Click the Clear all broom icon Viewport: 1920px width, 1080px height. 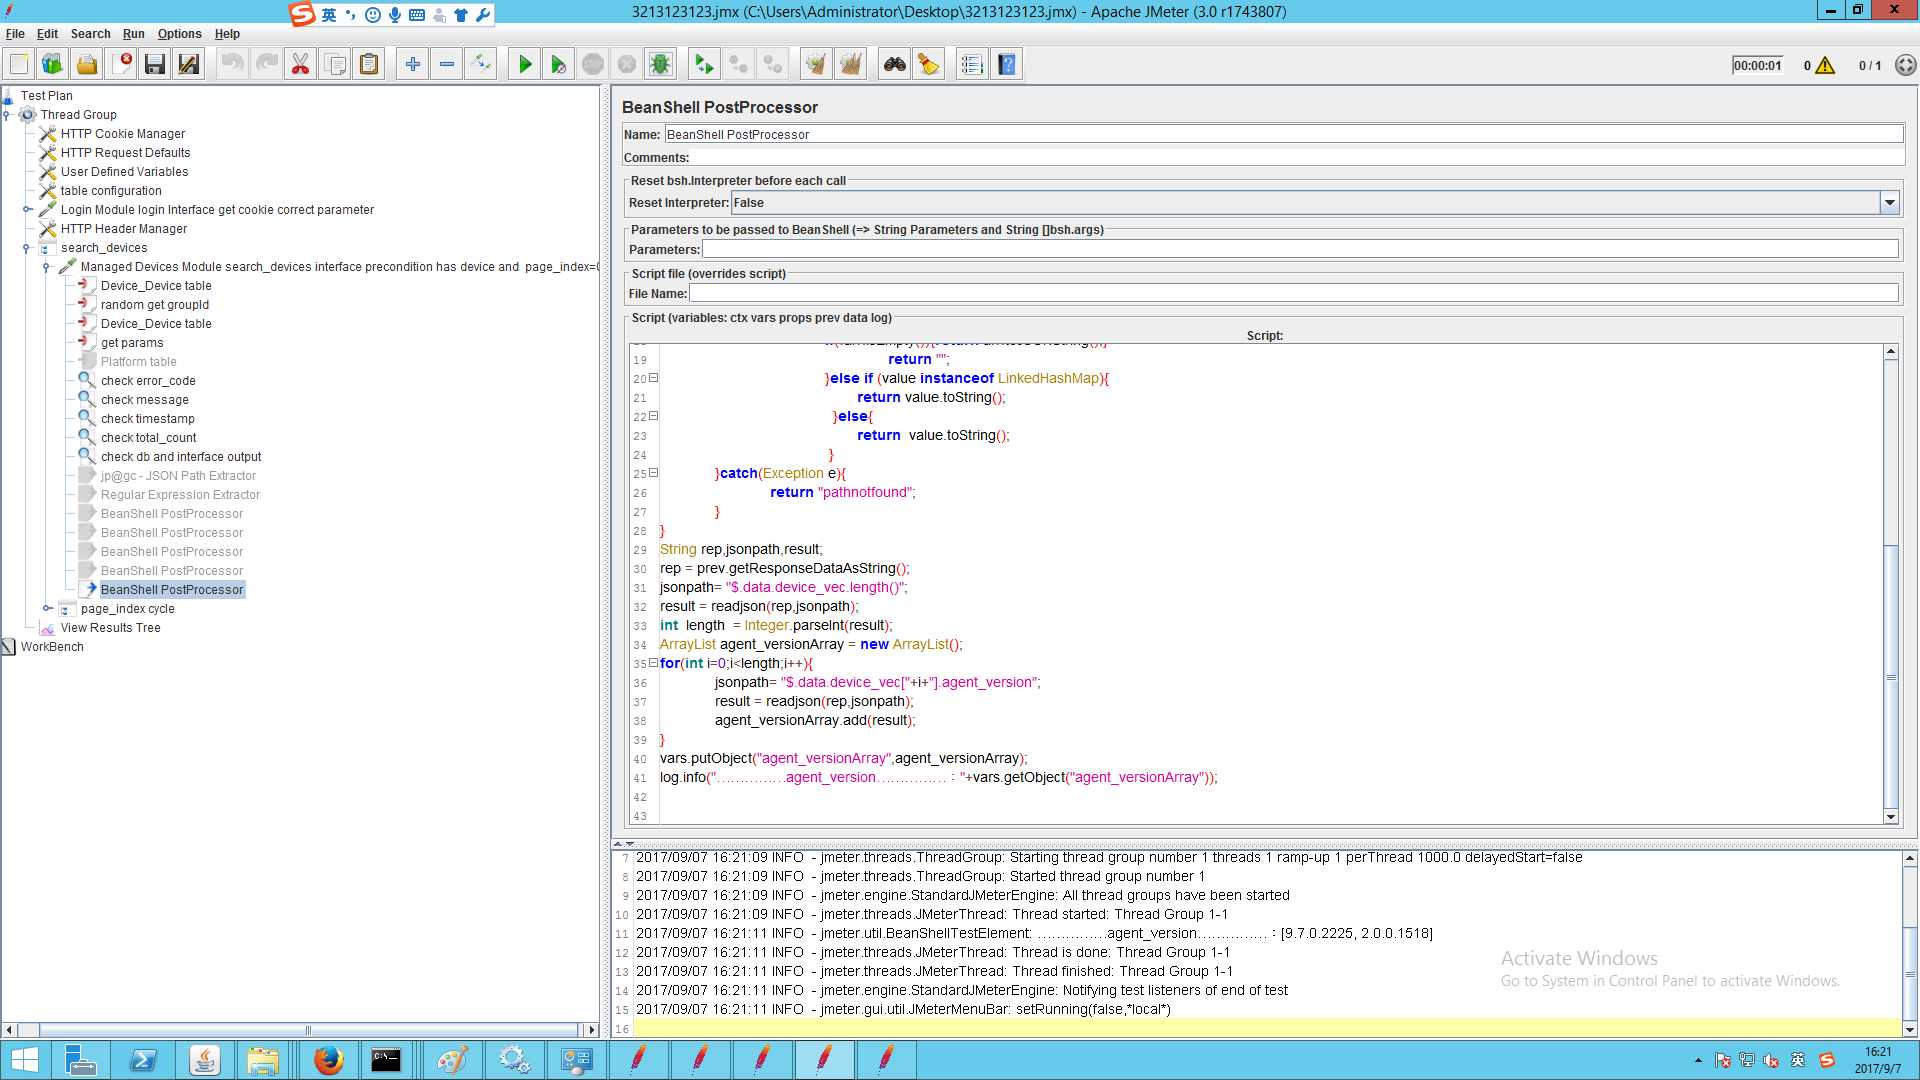click(850, 65)
